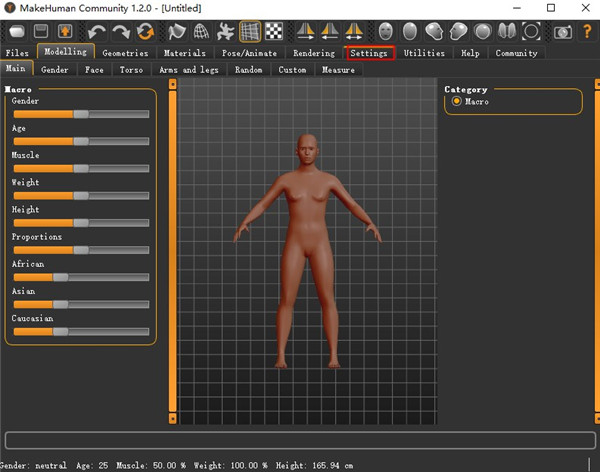Click the Undo arrow icon
The height and width of the screenshot is (472, 600).
click(x=96, y=32)
